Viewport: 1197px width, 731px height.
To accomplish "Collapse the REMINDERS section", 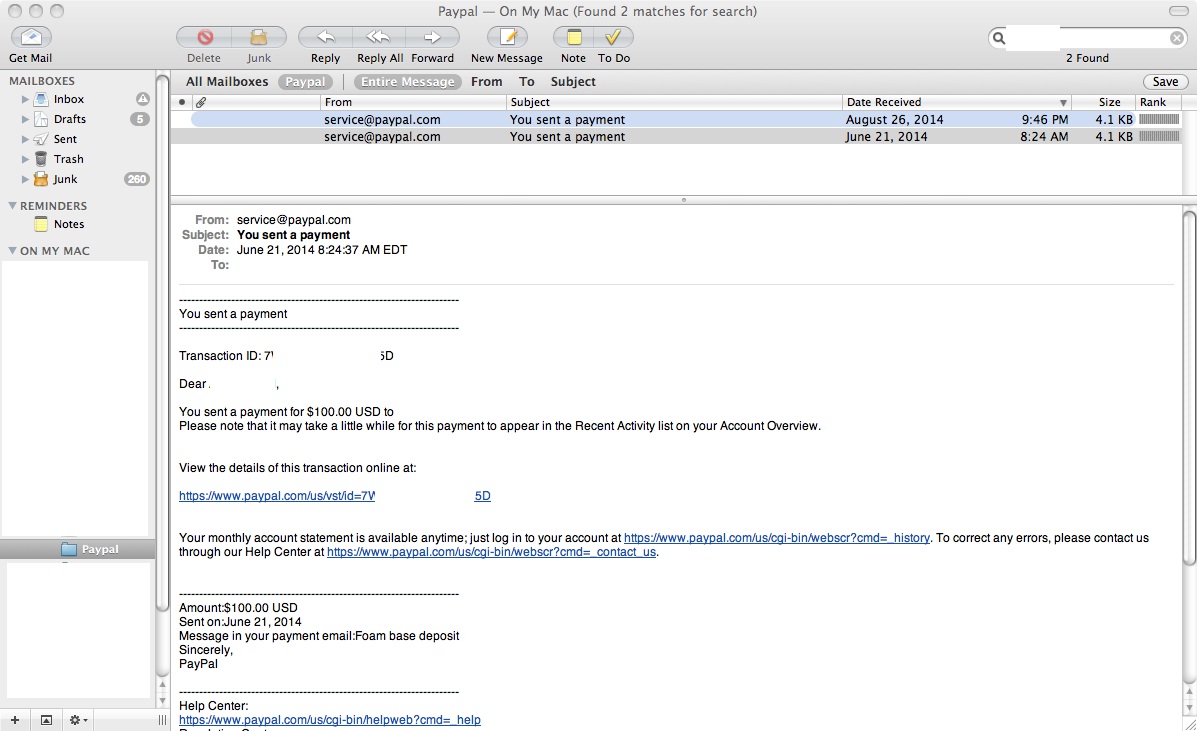I will (12, 206).
